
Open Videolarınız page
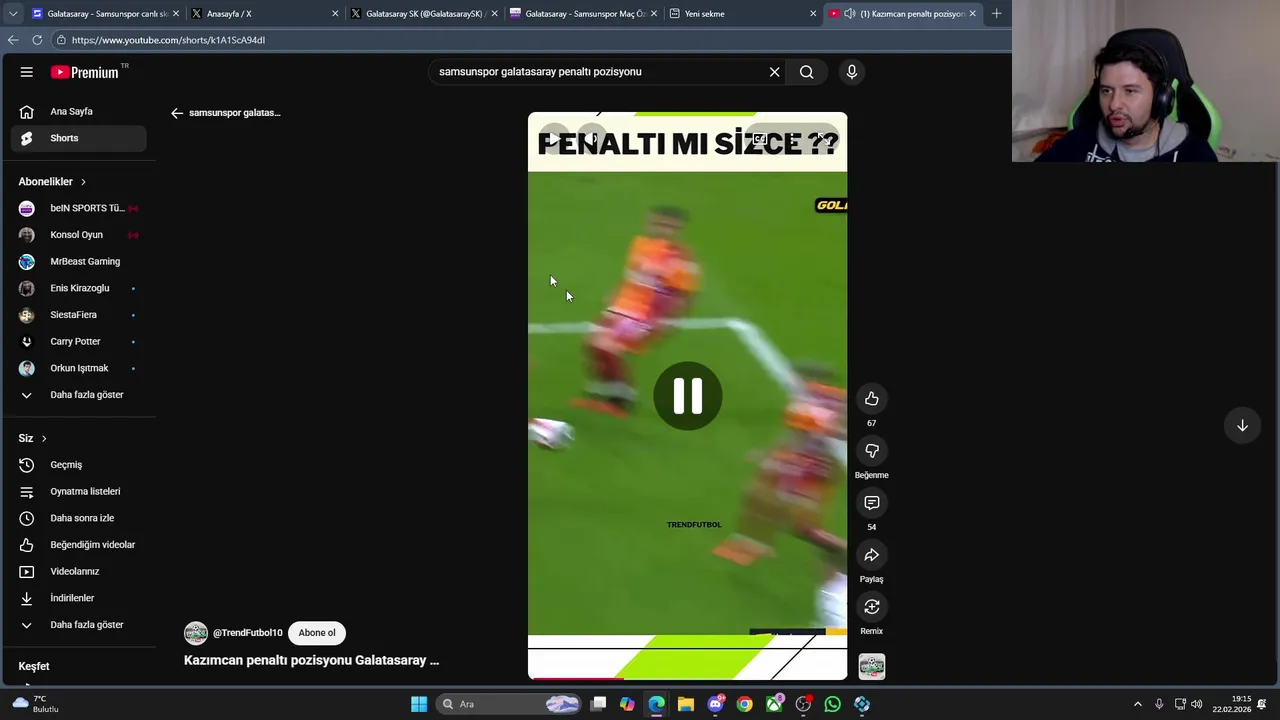coord(78,572)
